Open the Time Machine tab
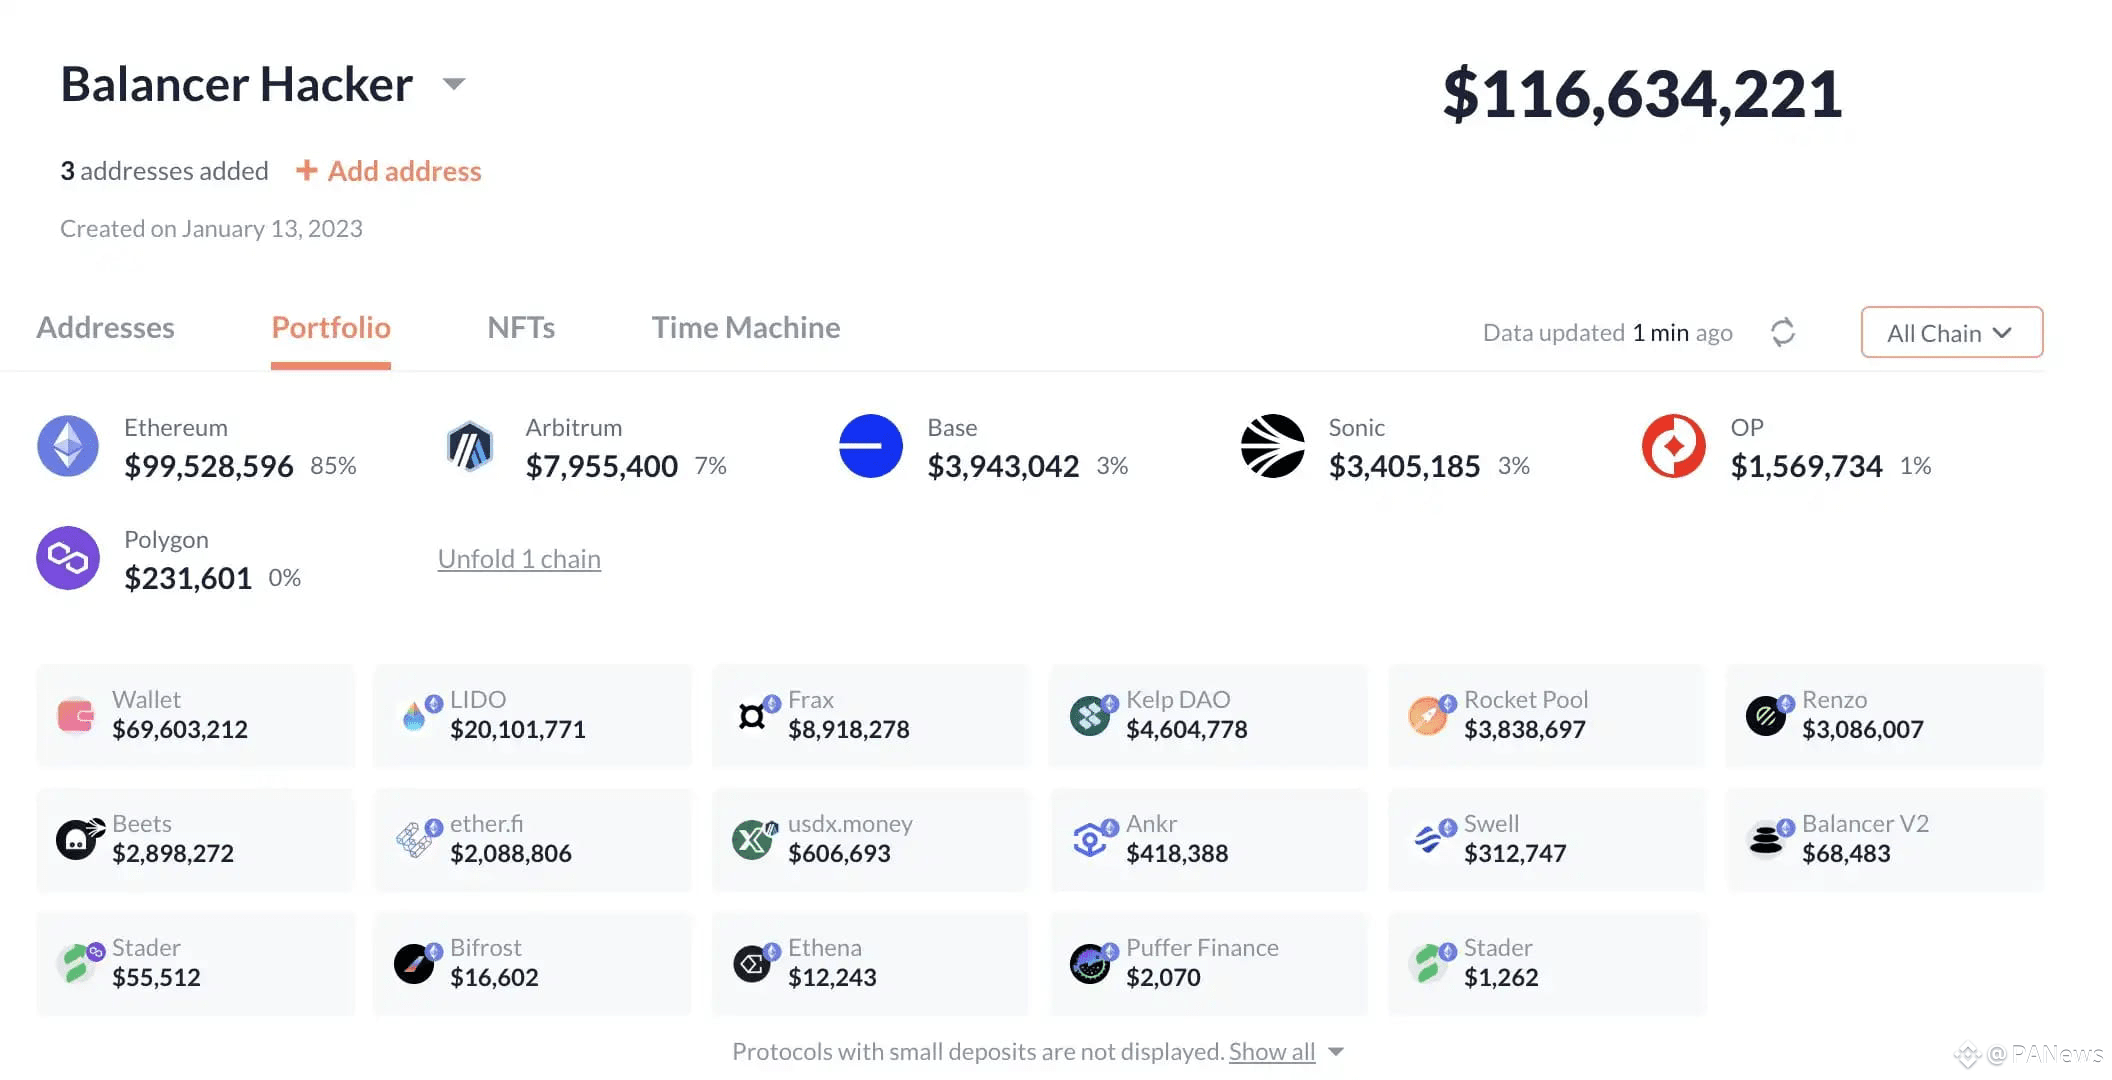Viewport: 2112px width, 1080px height. point(745,328)
